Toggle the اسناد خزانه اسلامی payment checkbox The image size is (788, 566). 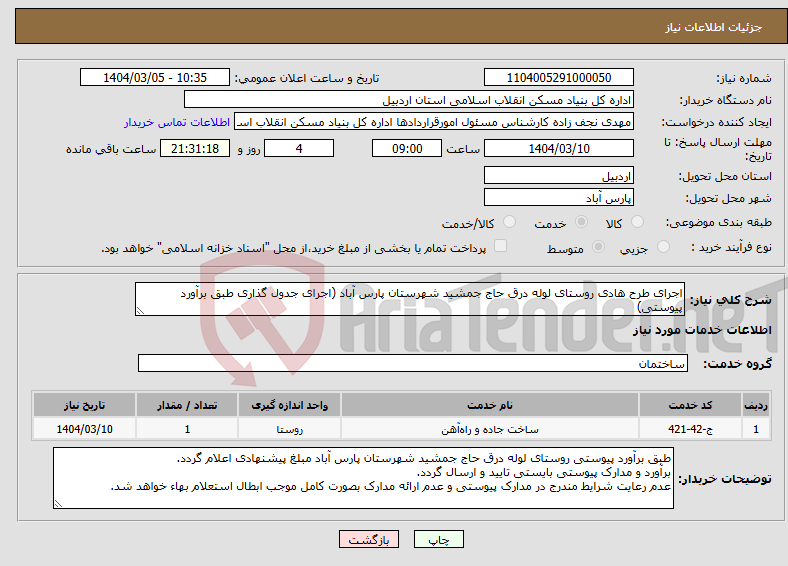pos(501,245)
